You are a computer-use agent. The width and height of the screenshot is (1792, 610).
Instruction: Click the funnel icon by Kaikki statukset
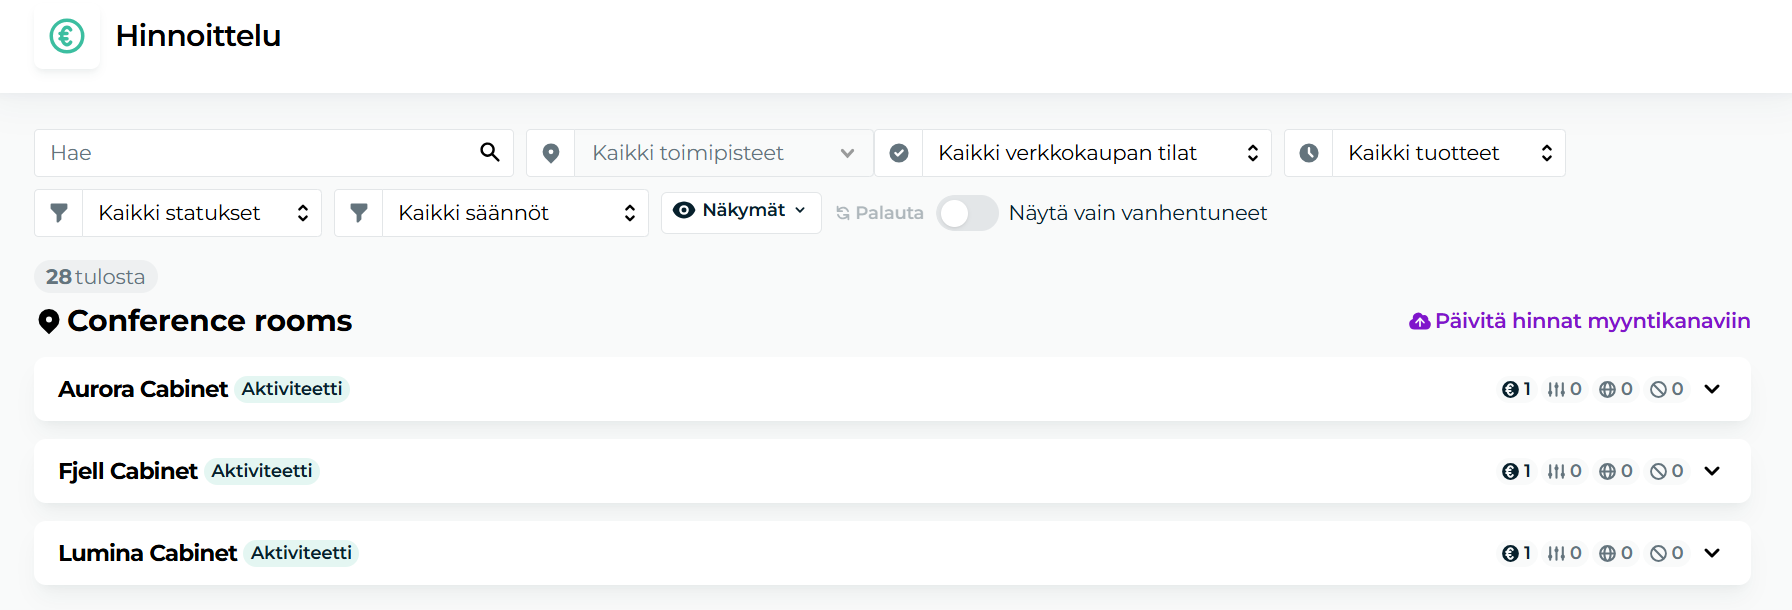click(59, 213)
